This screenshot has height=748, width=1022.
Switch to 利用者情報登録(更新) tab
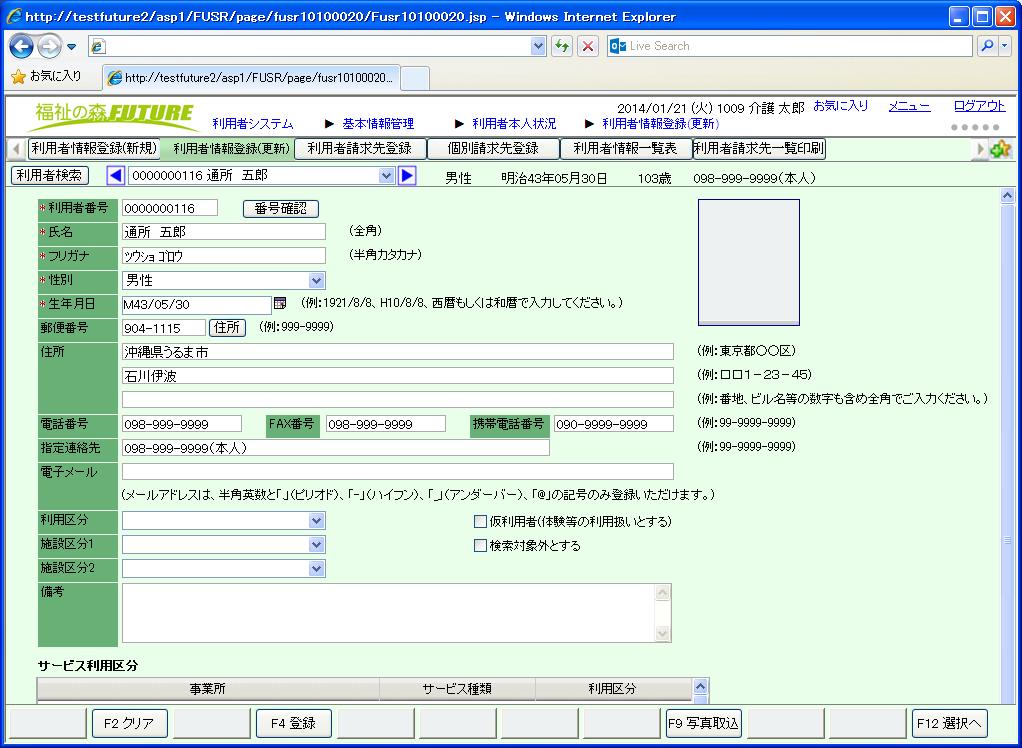click(231, 149)
